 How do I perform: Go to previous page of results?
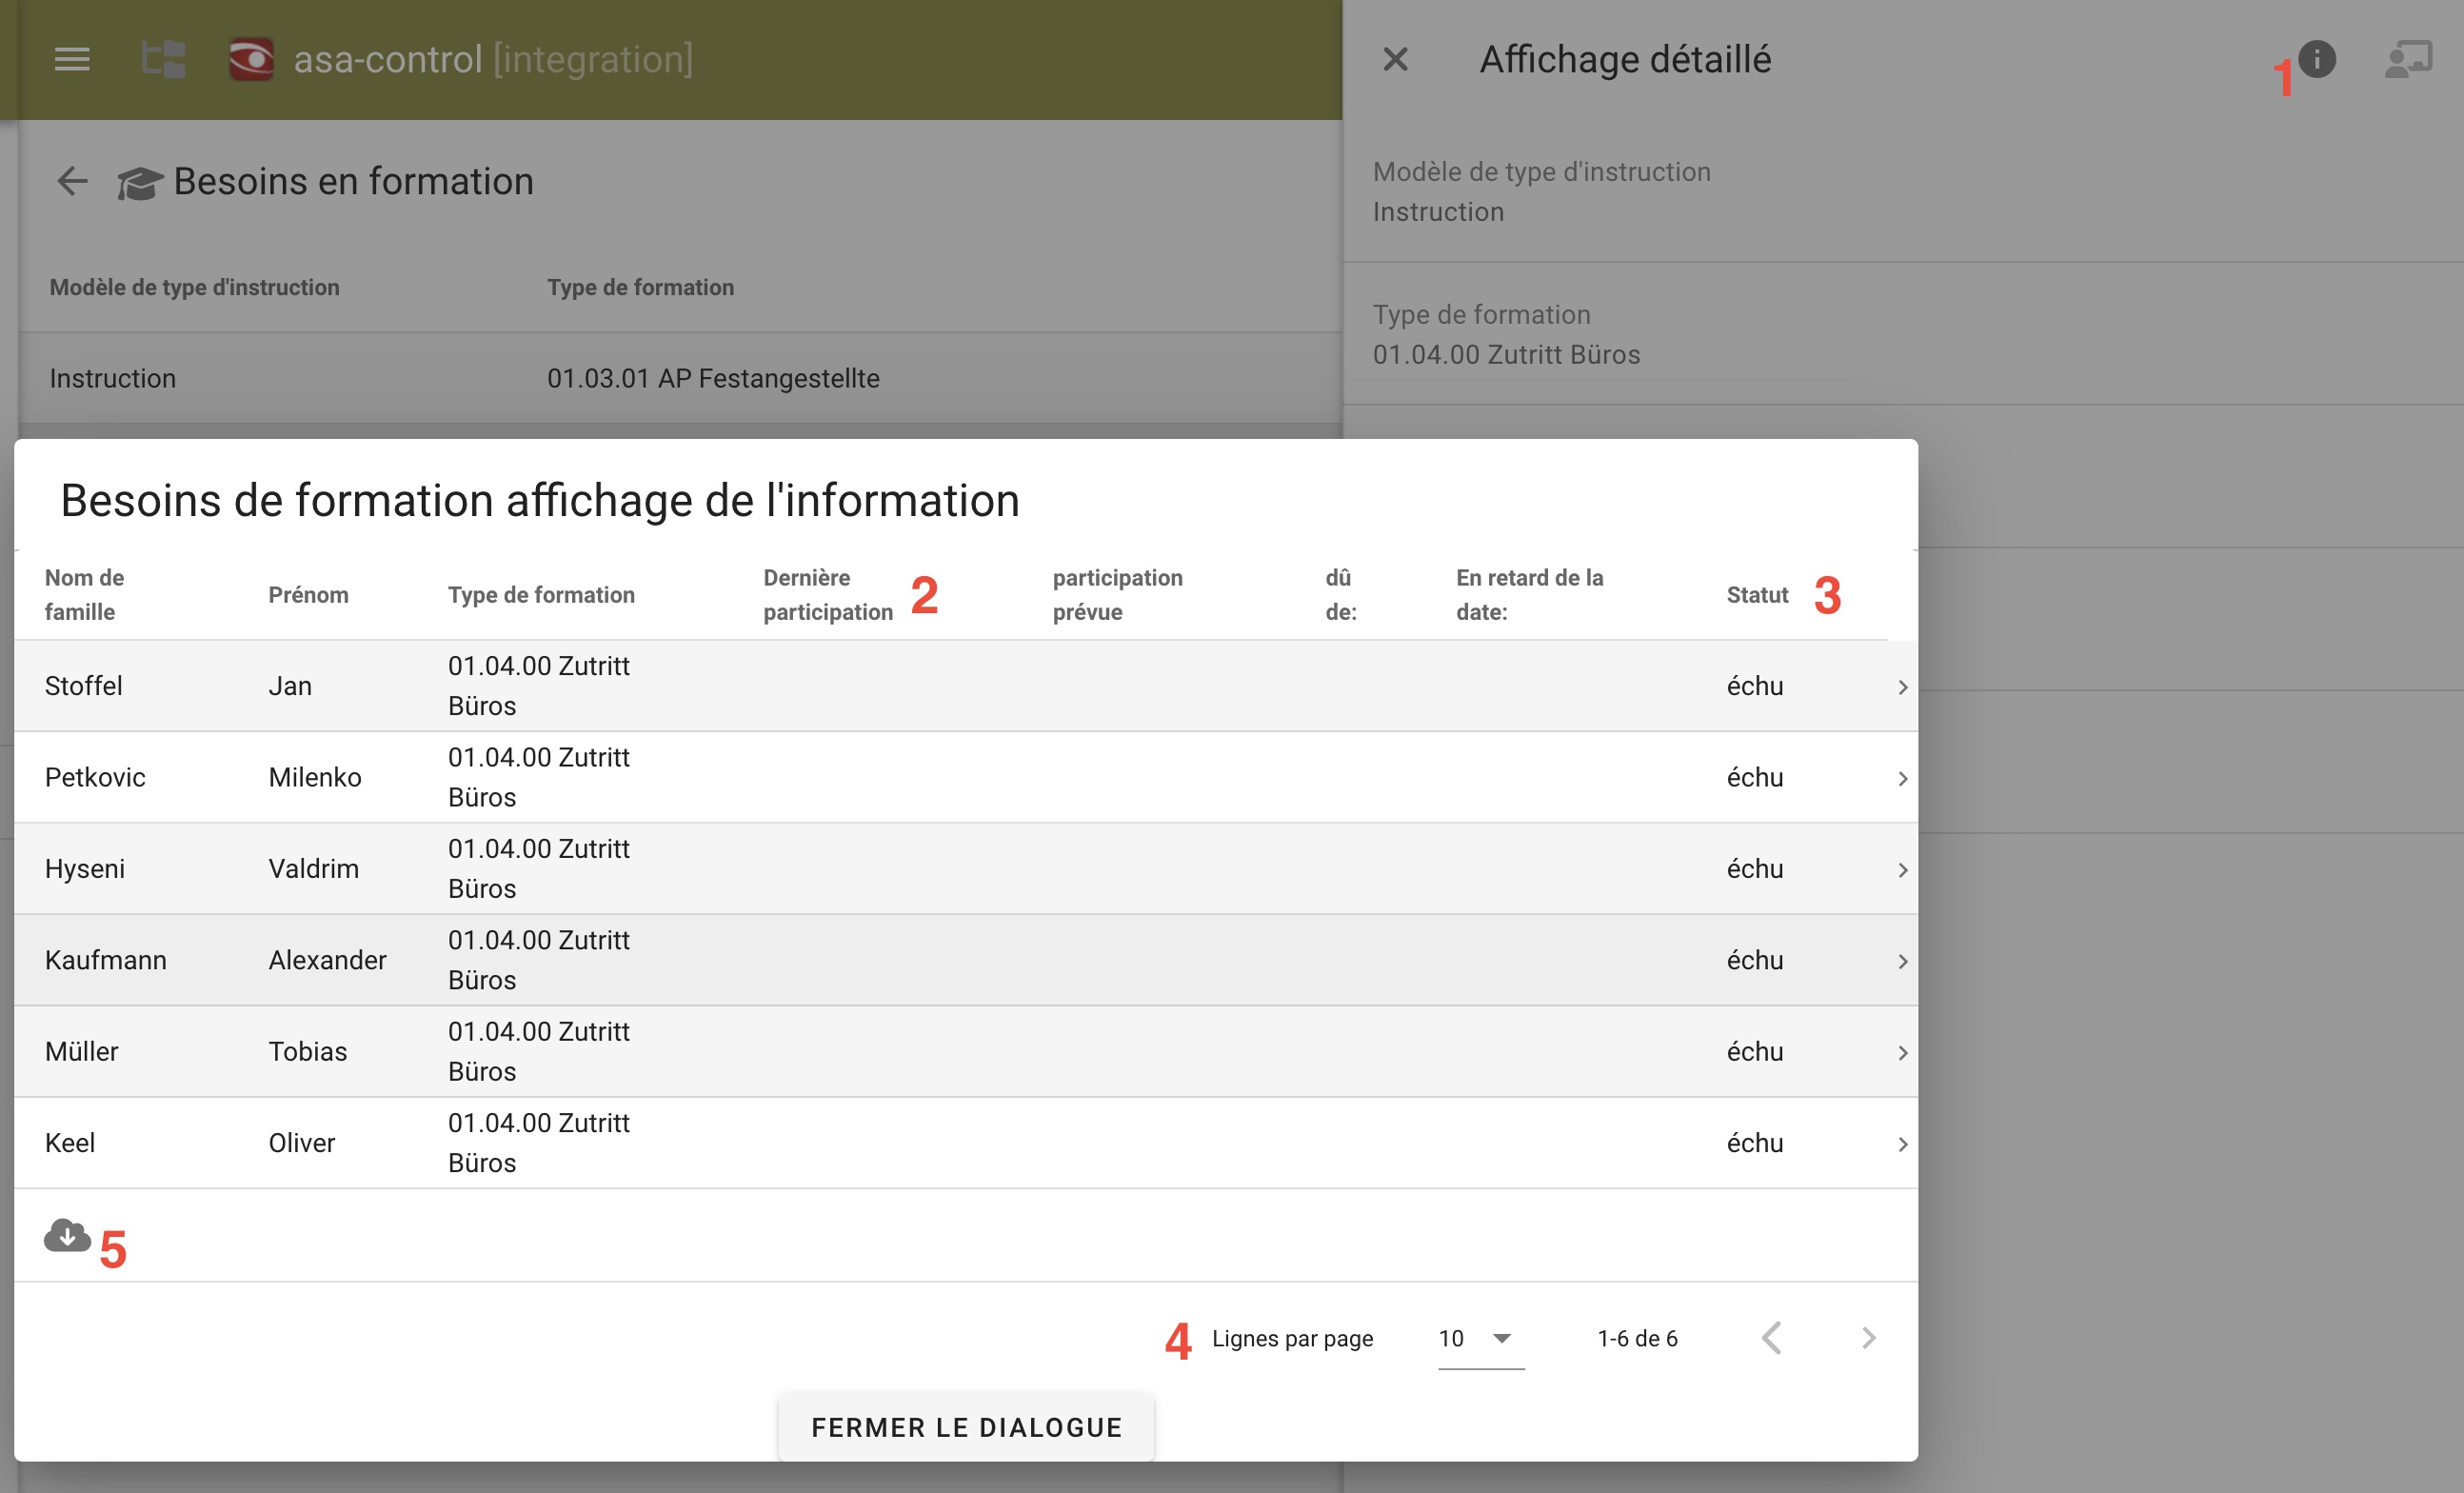[1772, 1338]
